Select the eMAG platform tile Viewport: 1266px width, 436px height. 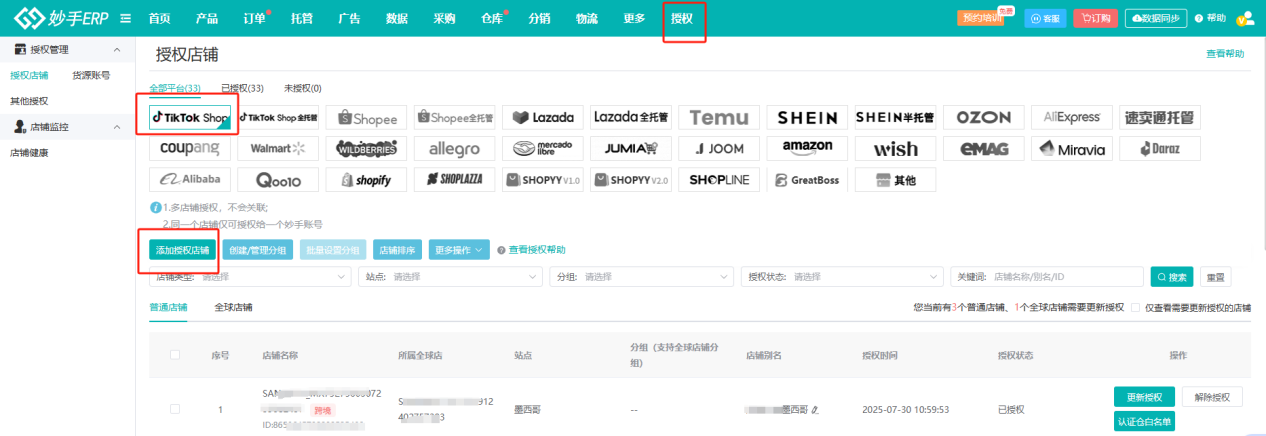(983, 149)
